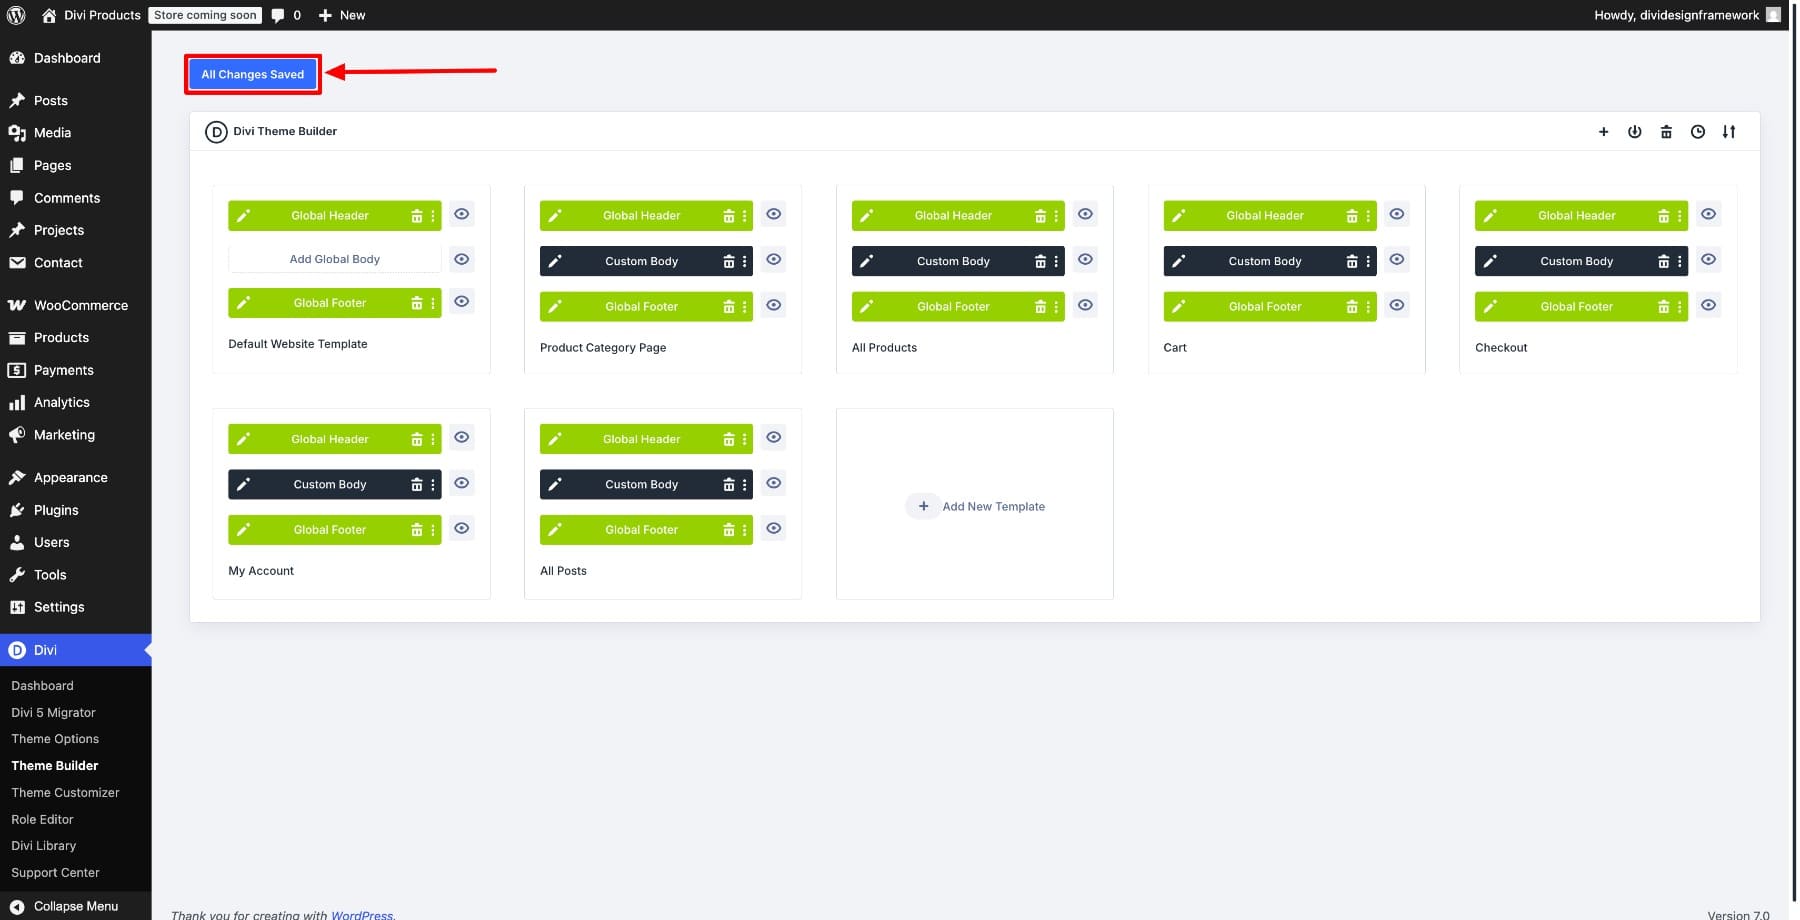Click the Default Website Template label
The height and width of the screenshot is (920, 1800).
(298, 344)
